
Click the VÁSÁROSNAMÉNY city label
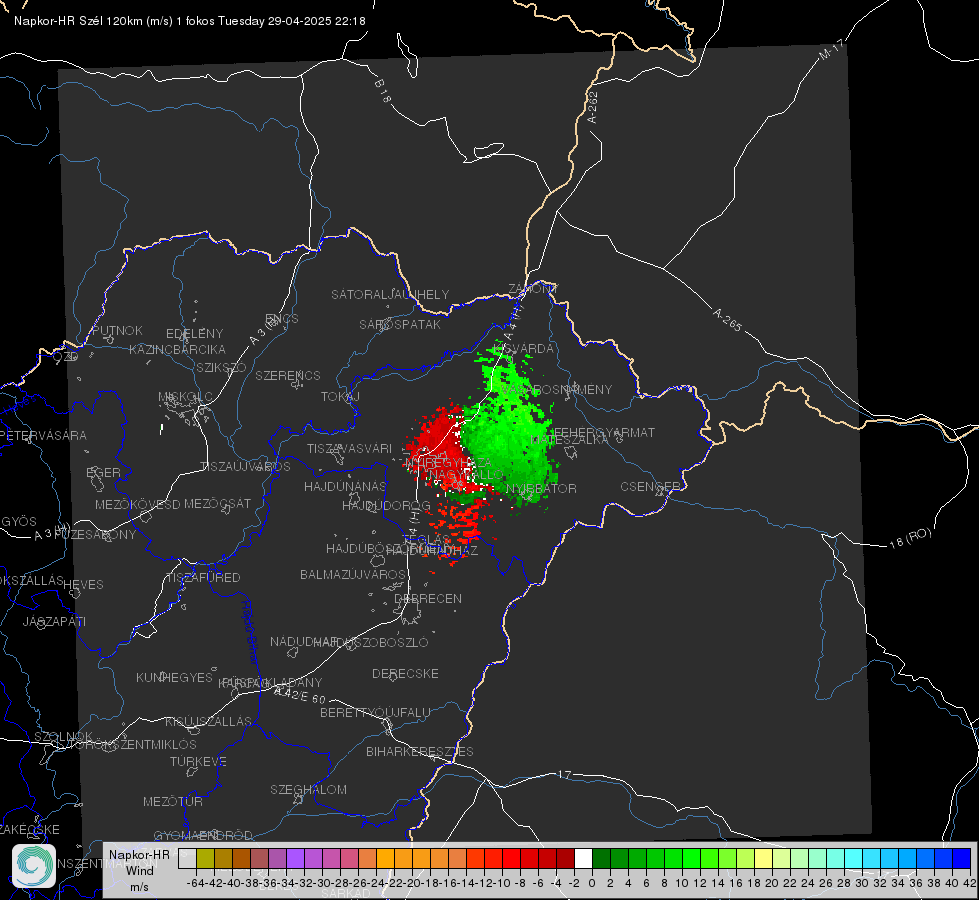pyautogui.click(x=557, y=389)
